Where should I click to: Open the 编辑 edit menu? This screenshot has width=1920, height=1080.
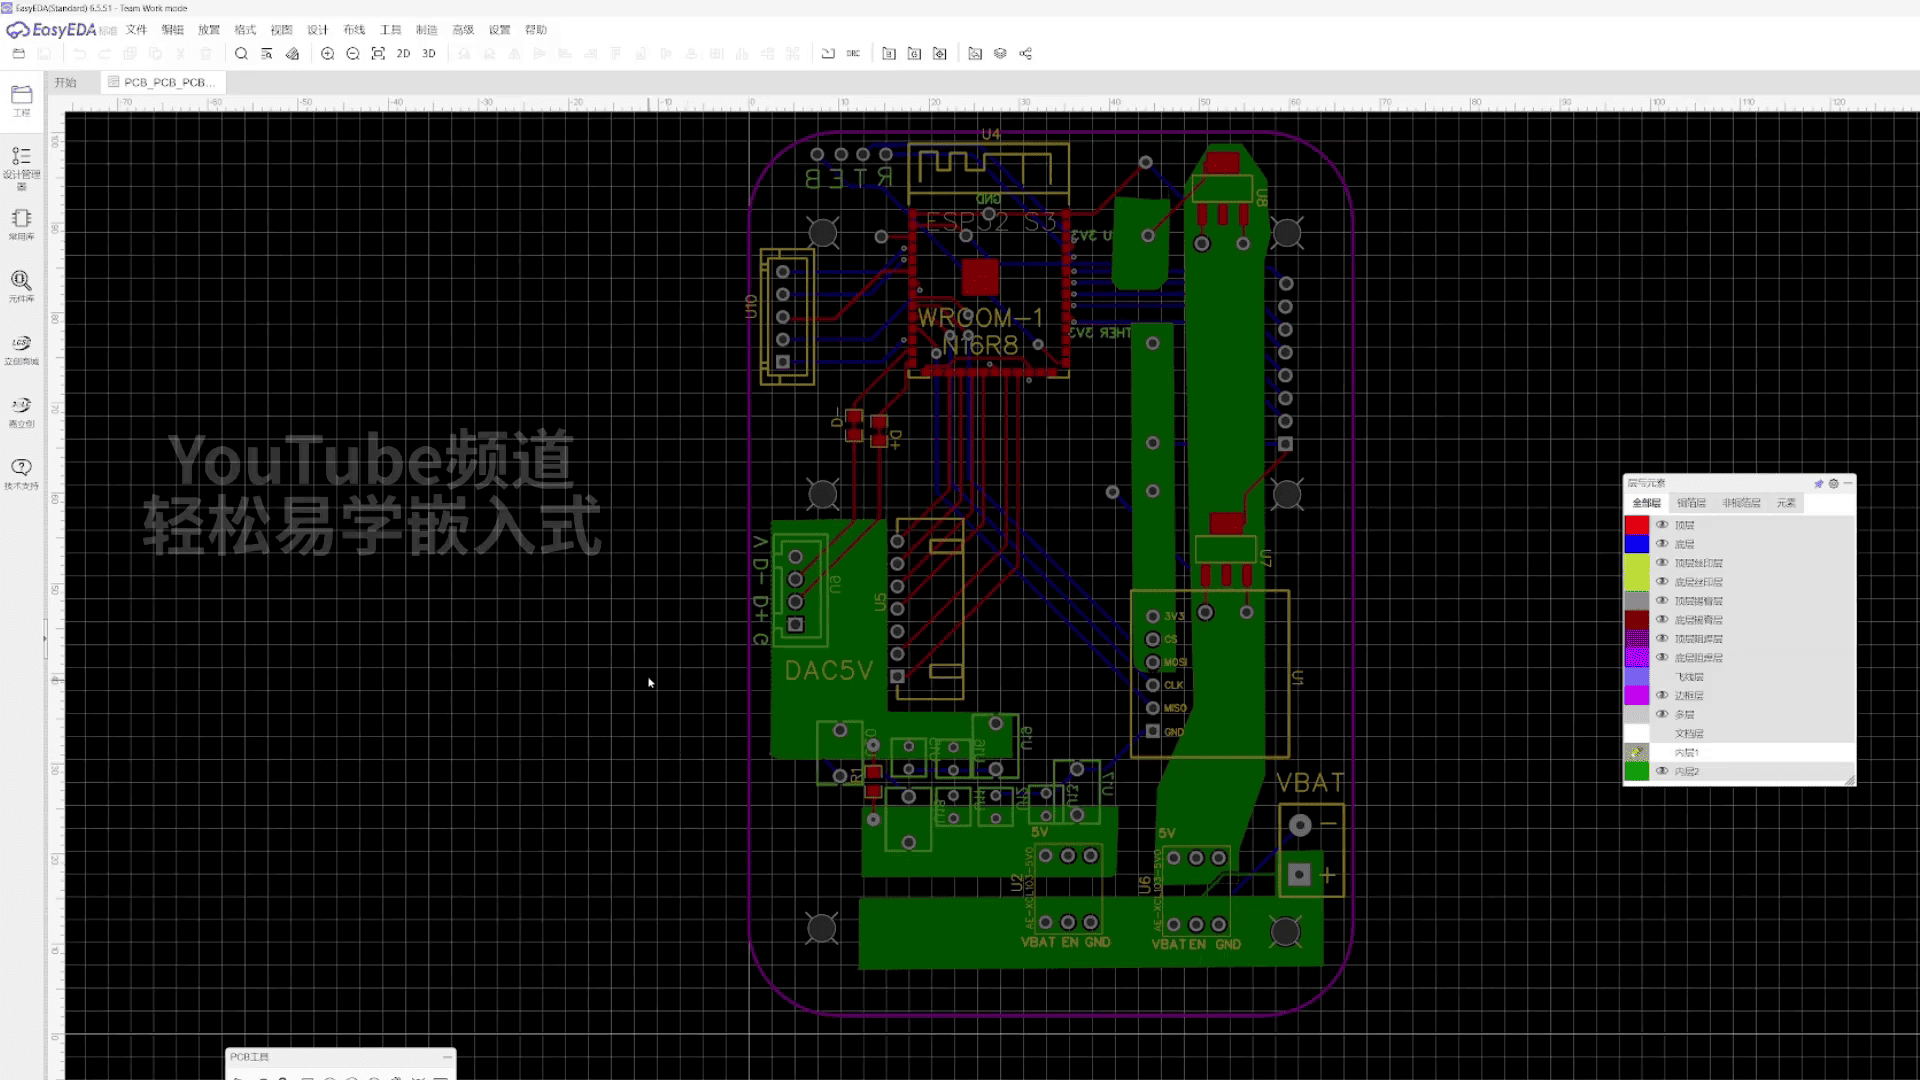coord(173,30)
